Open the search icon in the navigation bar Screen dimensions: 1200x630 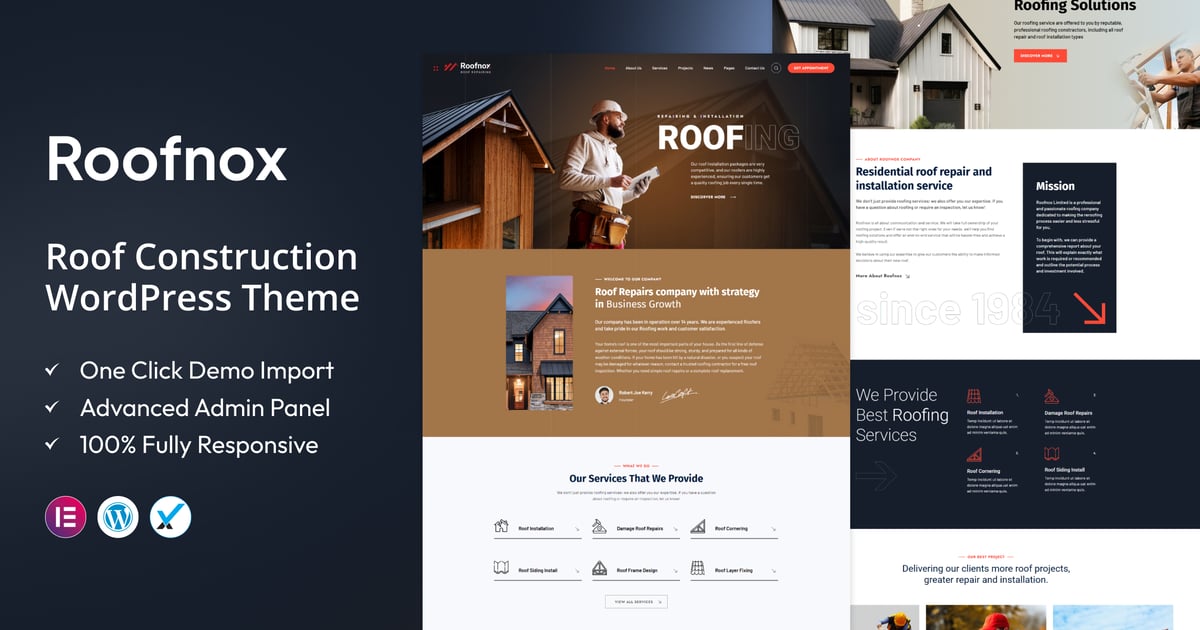(776, 68)
